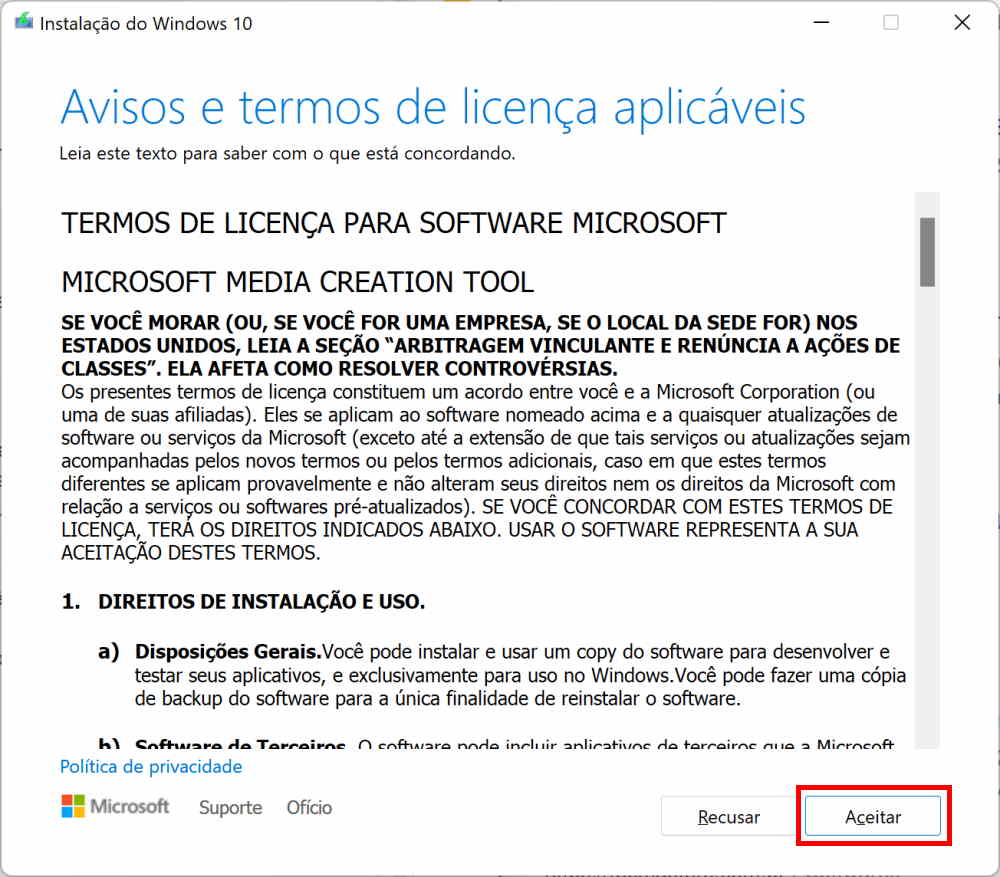Click the "Leia este texto para saber" subtitle
Viewport: 1000px width, 877px height.
(287, 154)
